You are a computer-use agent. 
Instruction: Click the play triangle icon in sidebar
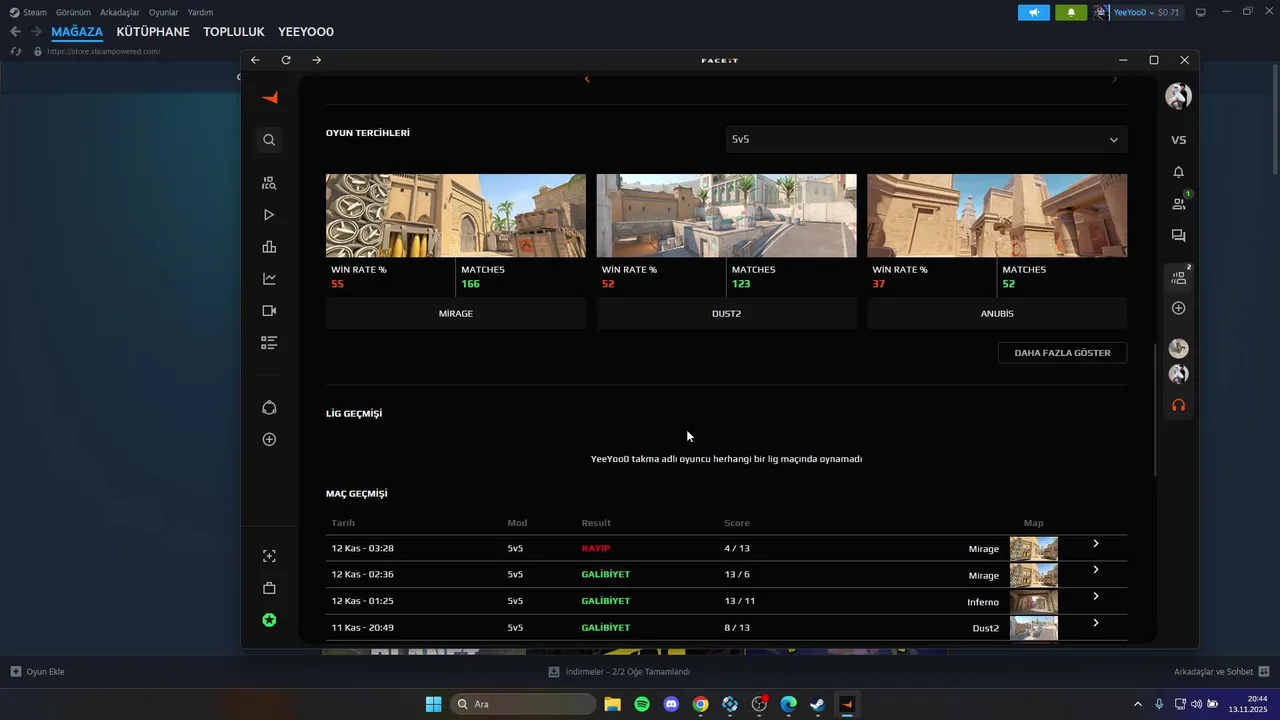click(269, 215)
